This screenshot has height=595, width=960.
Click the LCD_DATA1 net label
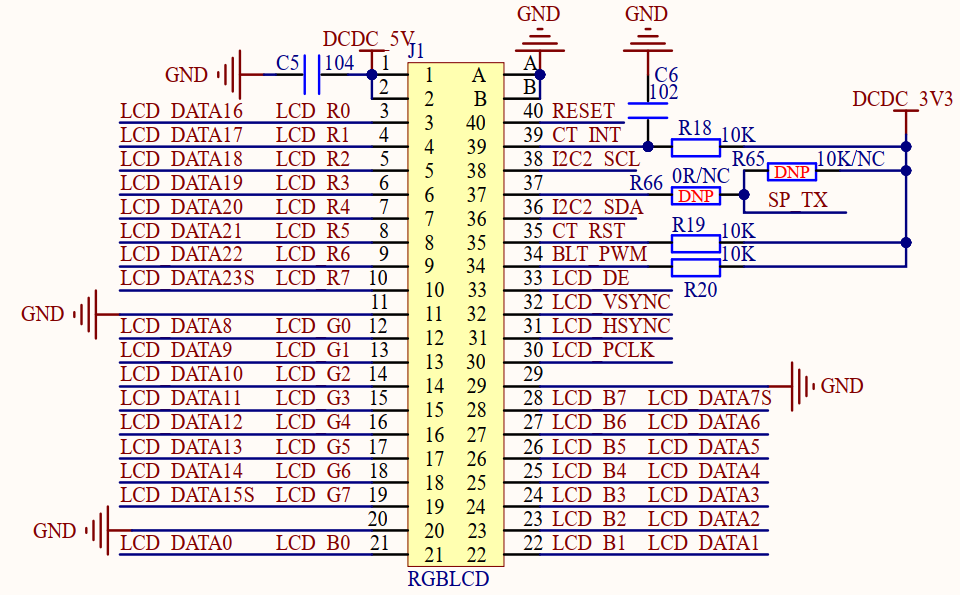click(703, 543)
